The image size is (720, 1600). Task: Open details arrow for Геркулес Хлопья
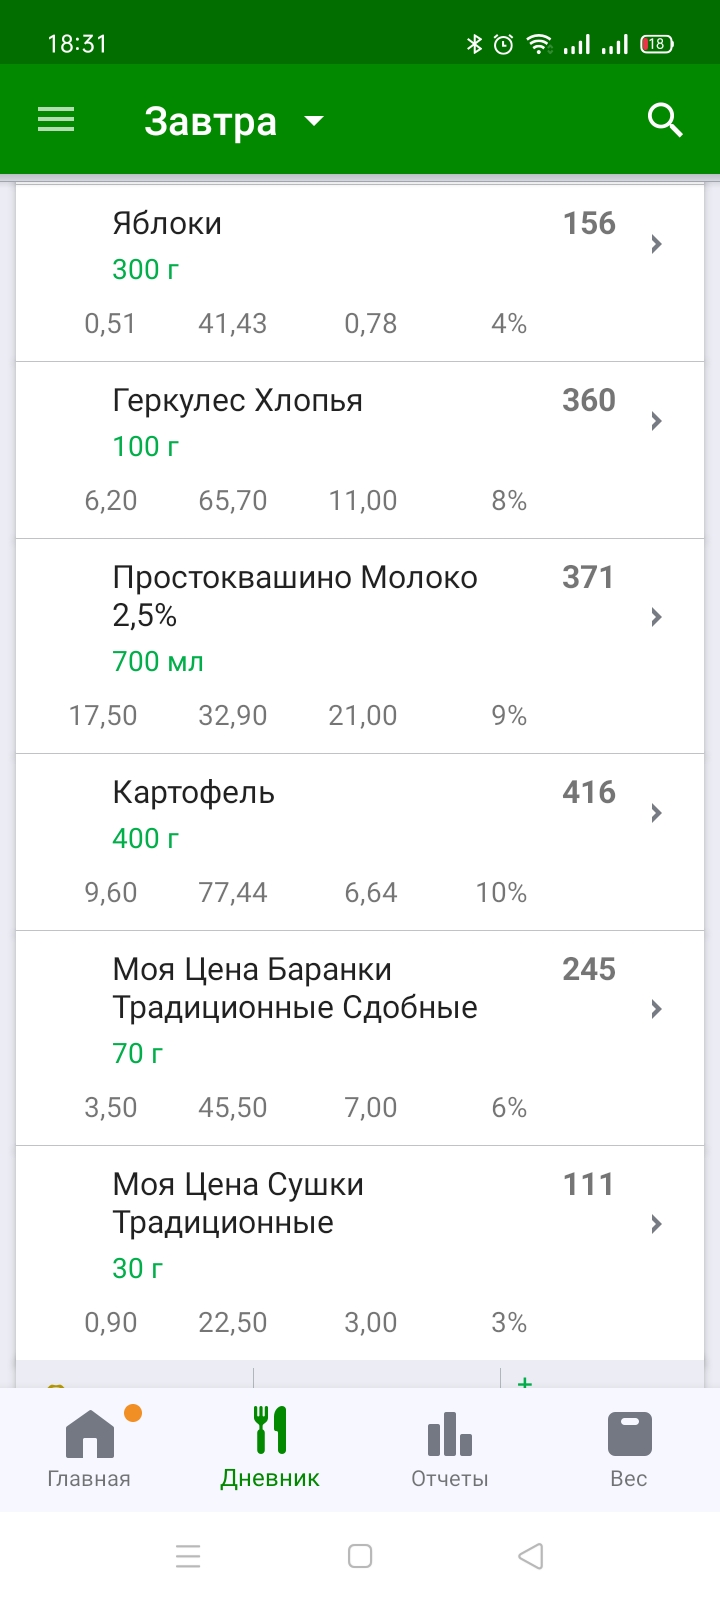click(x=656, y=421)
